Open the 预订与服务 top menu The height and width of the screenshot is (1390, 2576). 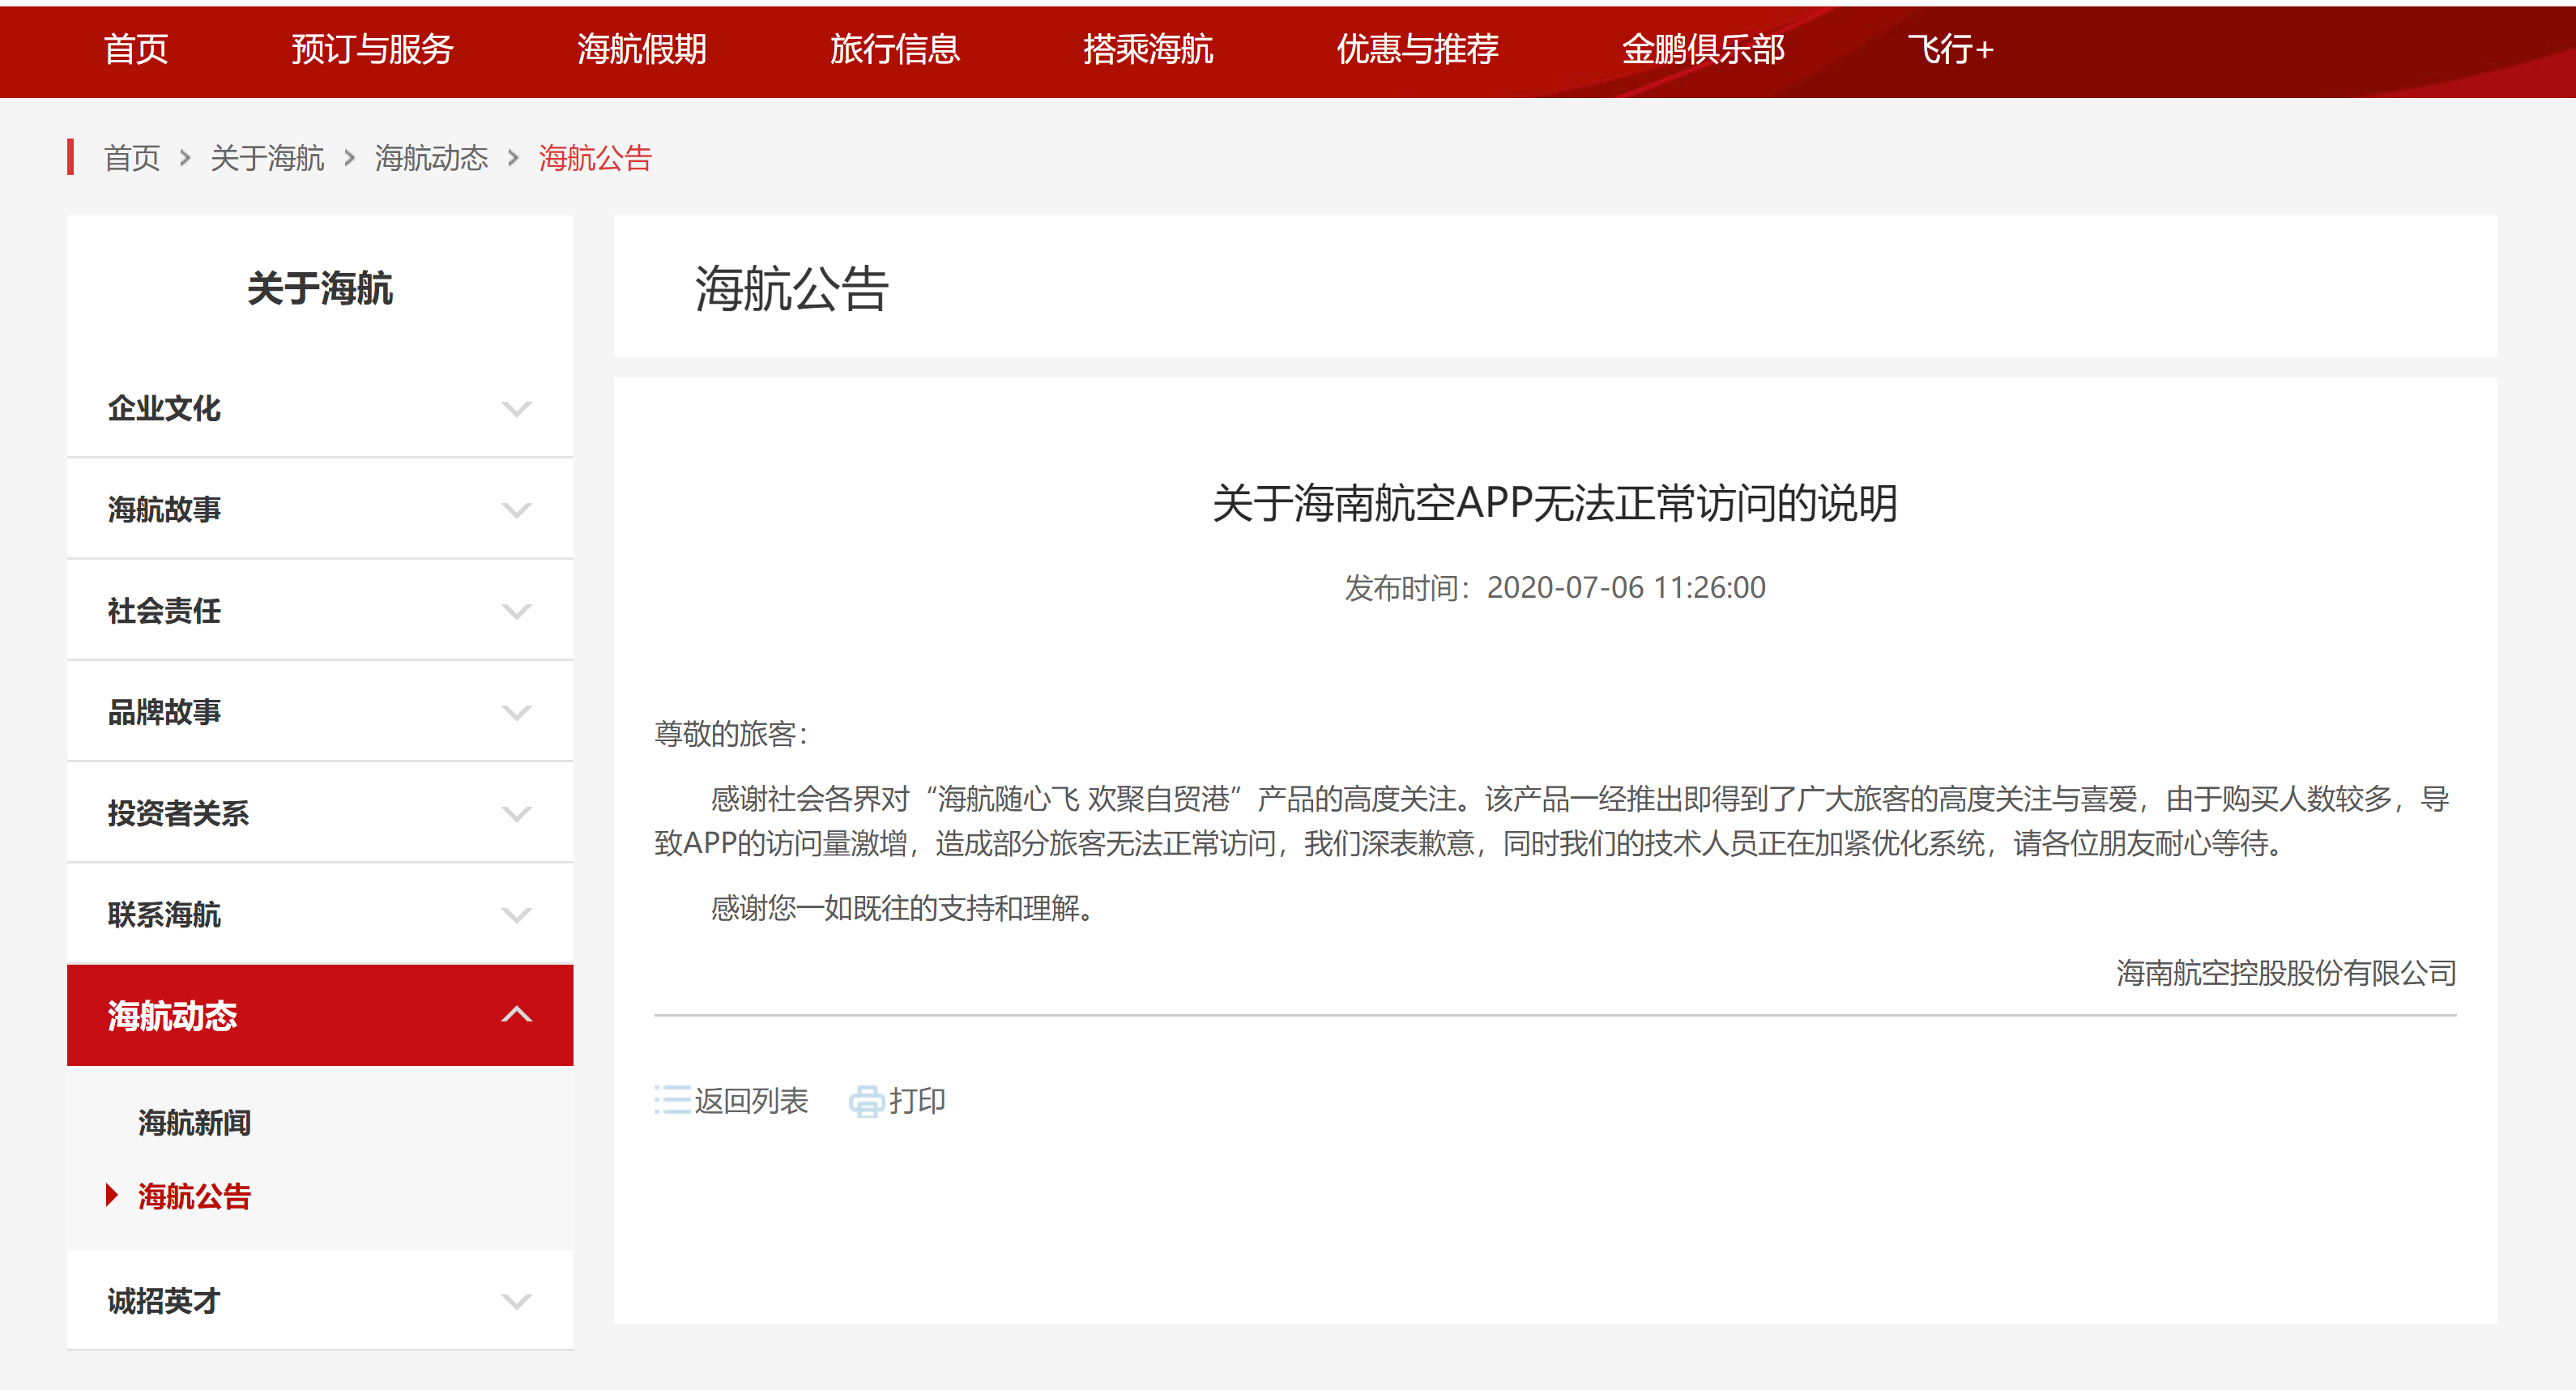[x=372, y=49]
